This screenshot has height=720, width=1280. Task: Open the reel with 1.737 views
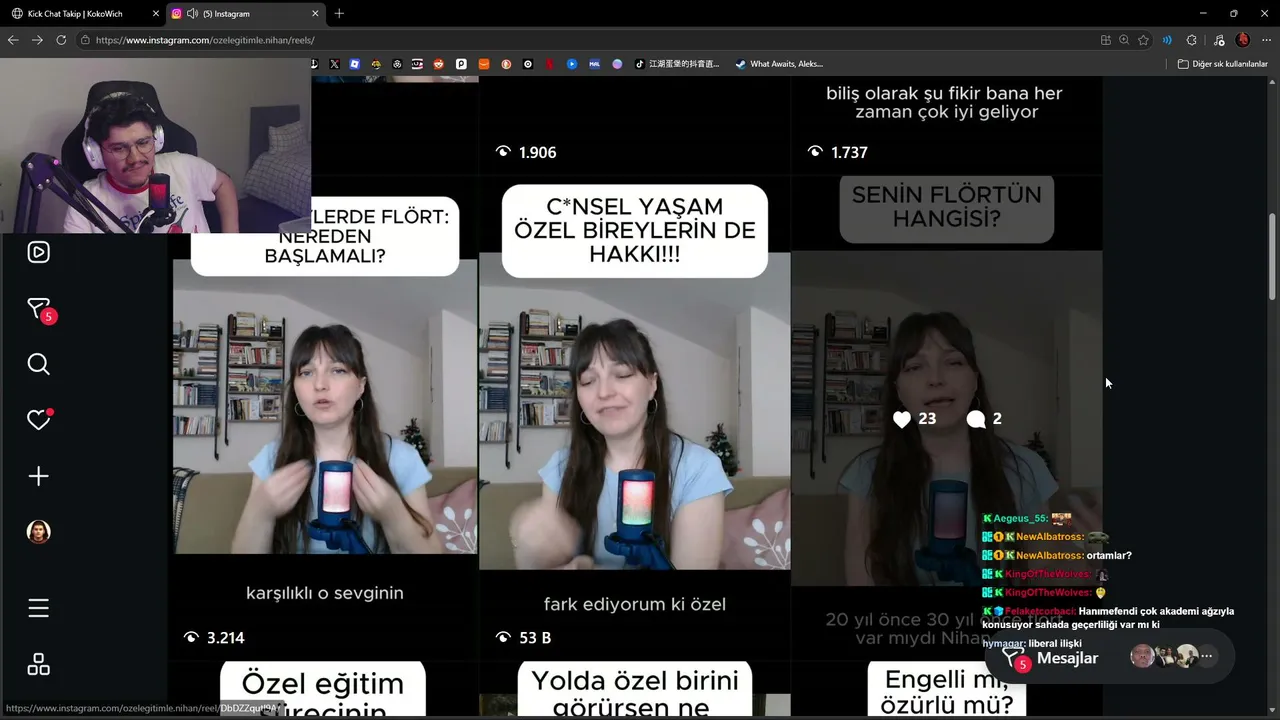946,125
